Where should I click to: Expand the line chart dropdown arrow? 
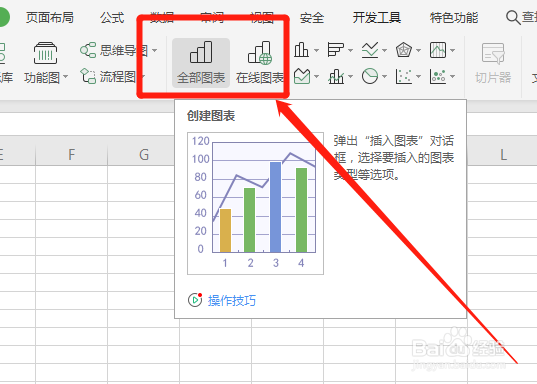[384, 50]
